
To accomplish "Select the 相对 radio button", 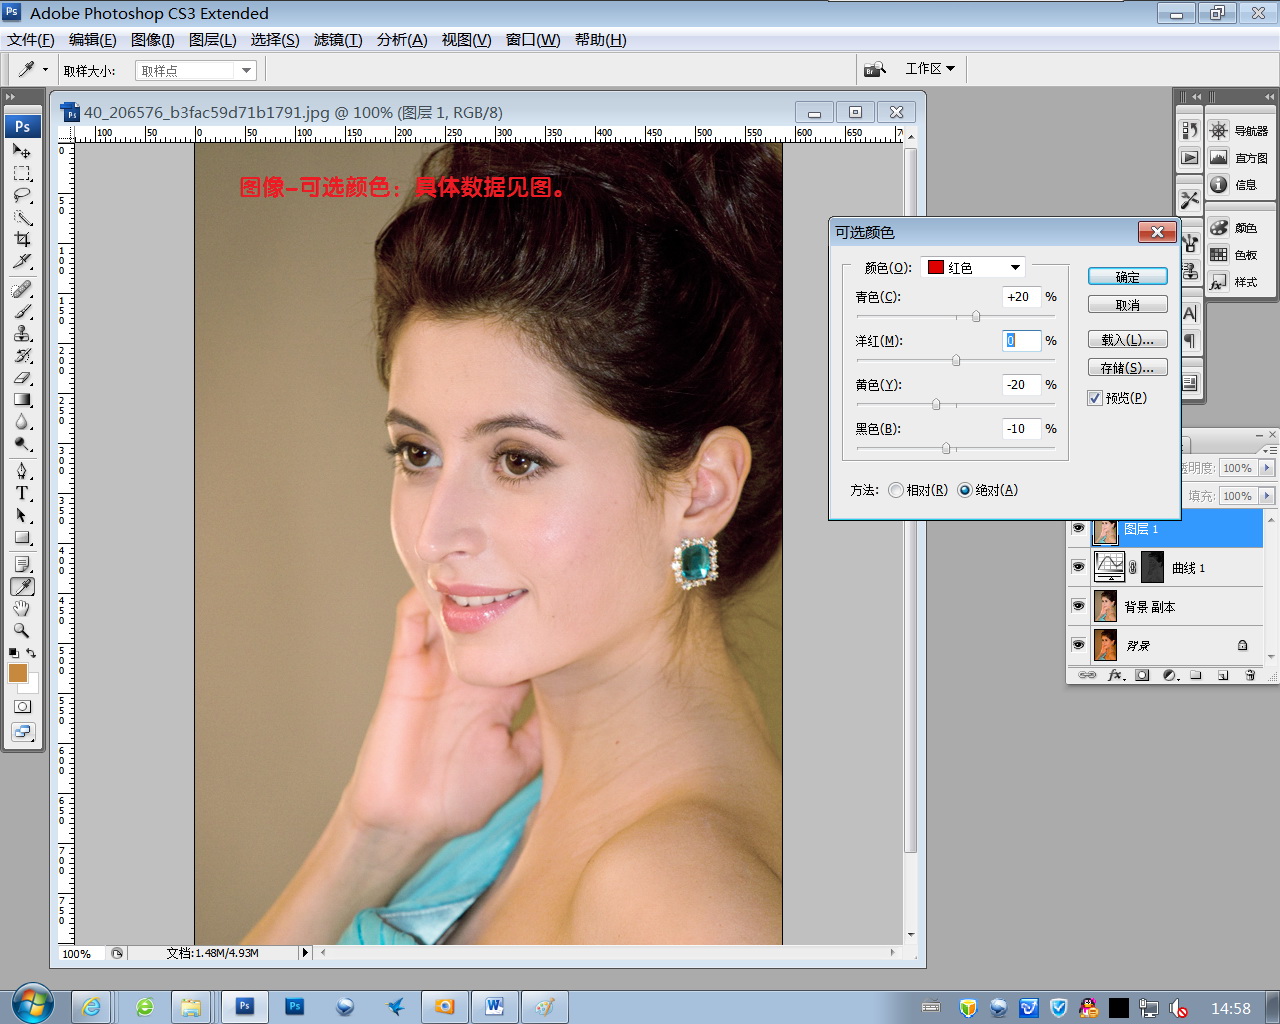I will click(x=896, y=490).
